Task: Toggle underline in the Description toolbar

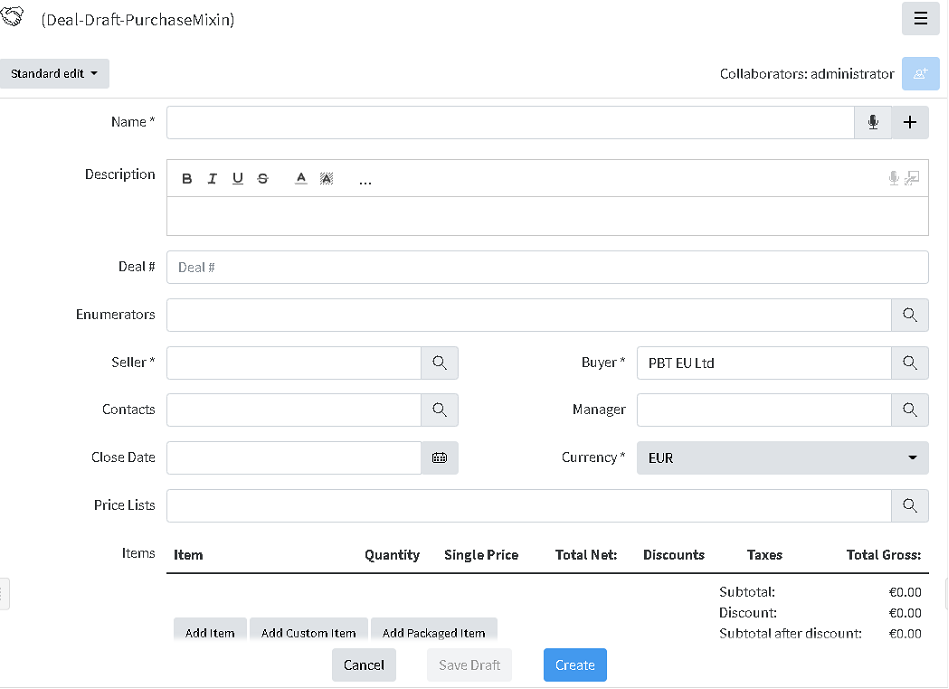Action: [x=237, y=179]
